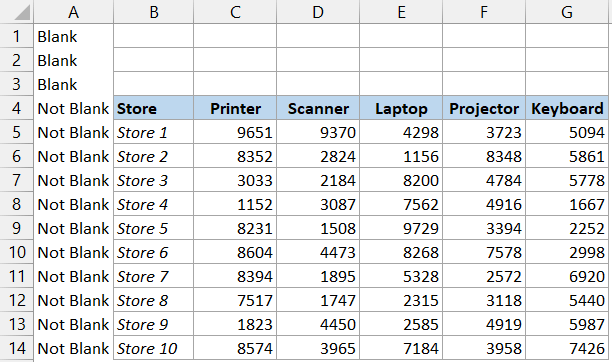612x362 pixels.
Task: Select the Store 1 cell
Action: tap(153, 132)
